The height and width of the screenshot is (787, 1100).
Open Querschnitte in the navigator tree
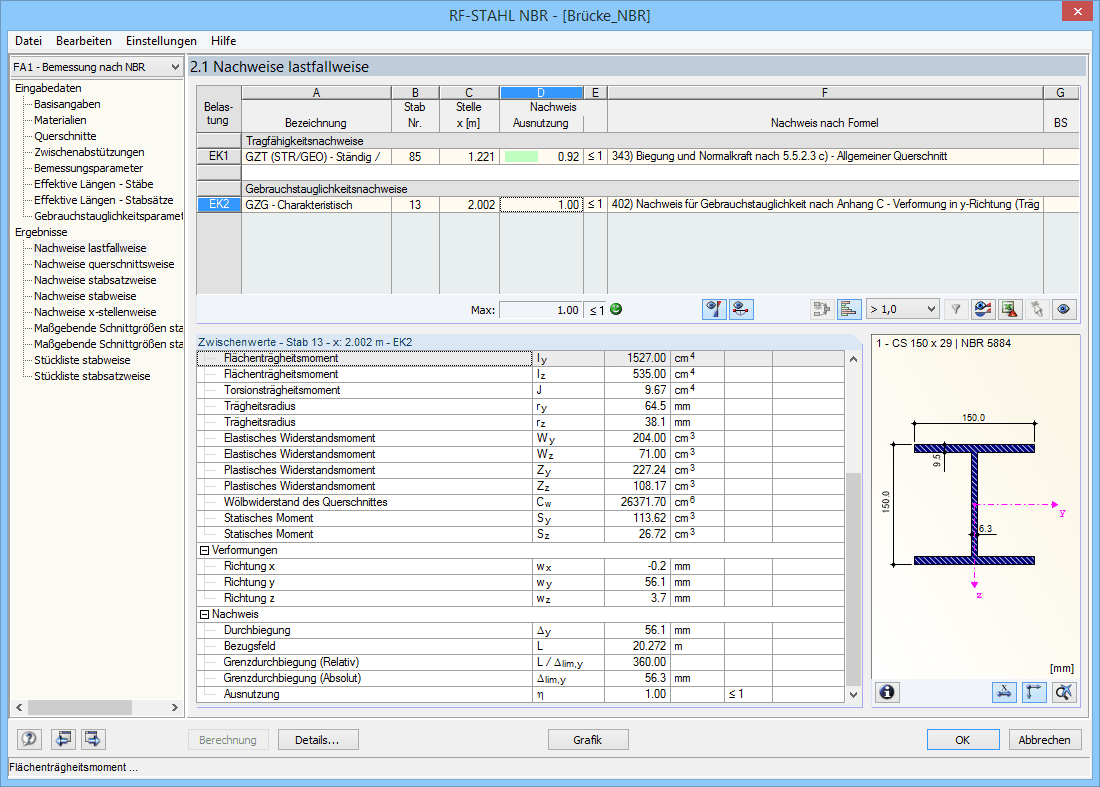pos(65,136)
